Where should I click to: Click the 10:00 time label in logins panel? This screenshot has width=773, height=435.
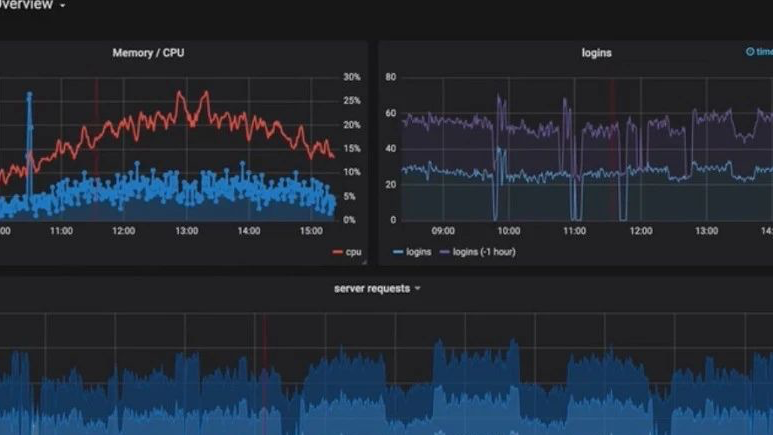pyautogui.click(x=508, y=231)
